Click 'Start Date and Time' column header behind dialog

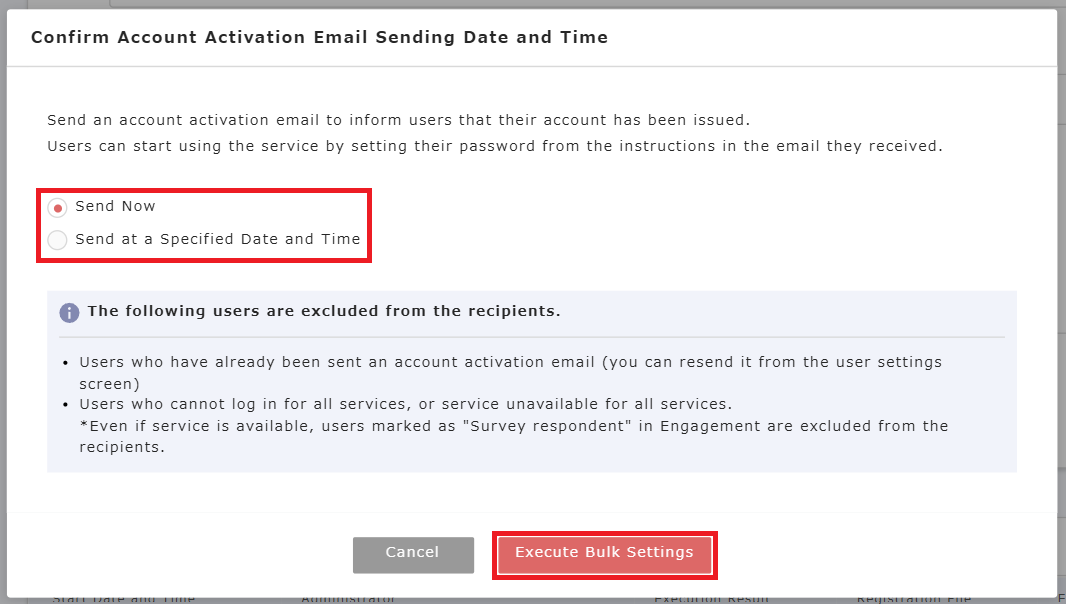(123, 599)
